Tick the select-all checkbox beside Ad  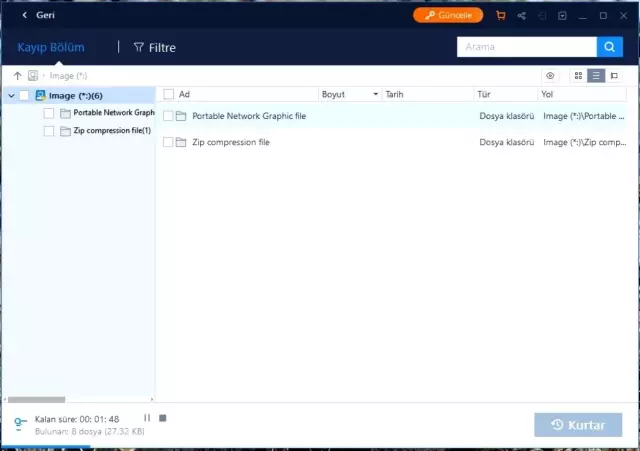pos(169,94)
